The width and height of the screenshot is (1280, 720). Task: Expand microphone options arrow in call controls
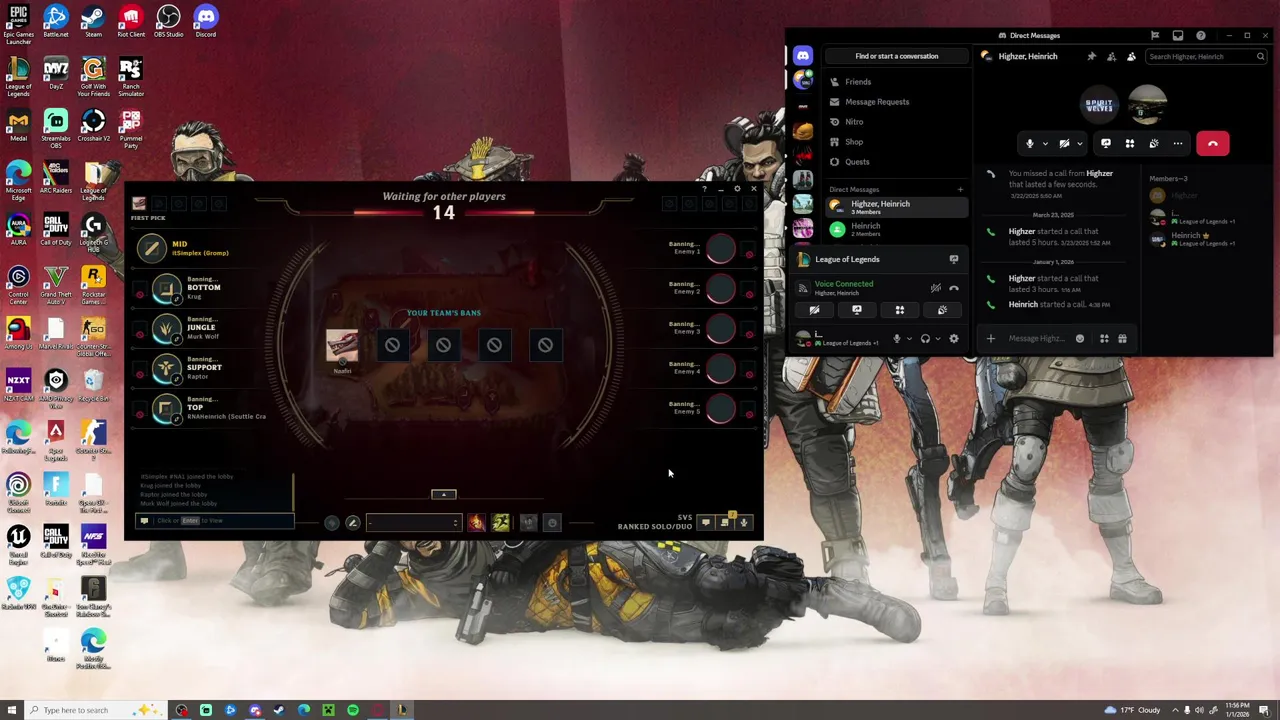pyautogui.click(x=1045, y=143)
